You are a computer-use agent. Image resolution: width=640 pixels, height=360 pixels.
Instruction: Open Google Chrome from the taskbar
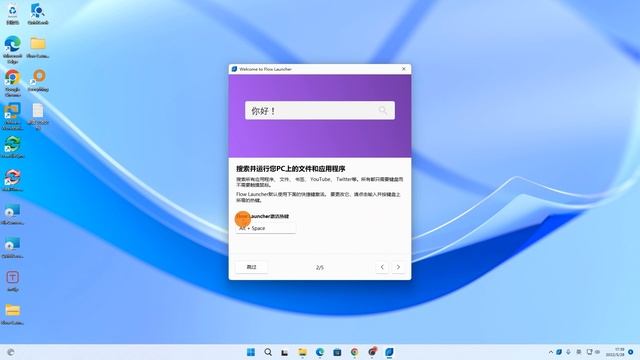[x=354, y=352]
